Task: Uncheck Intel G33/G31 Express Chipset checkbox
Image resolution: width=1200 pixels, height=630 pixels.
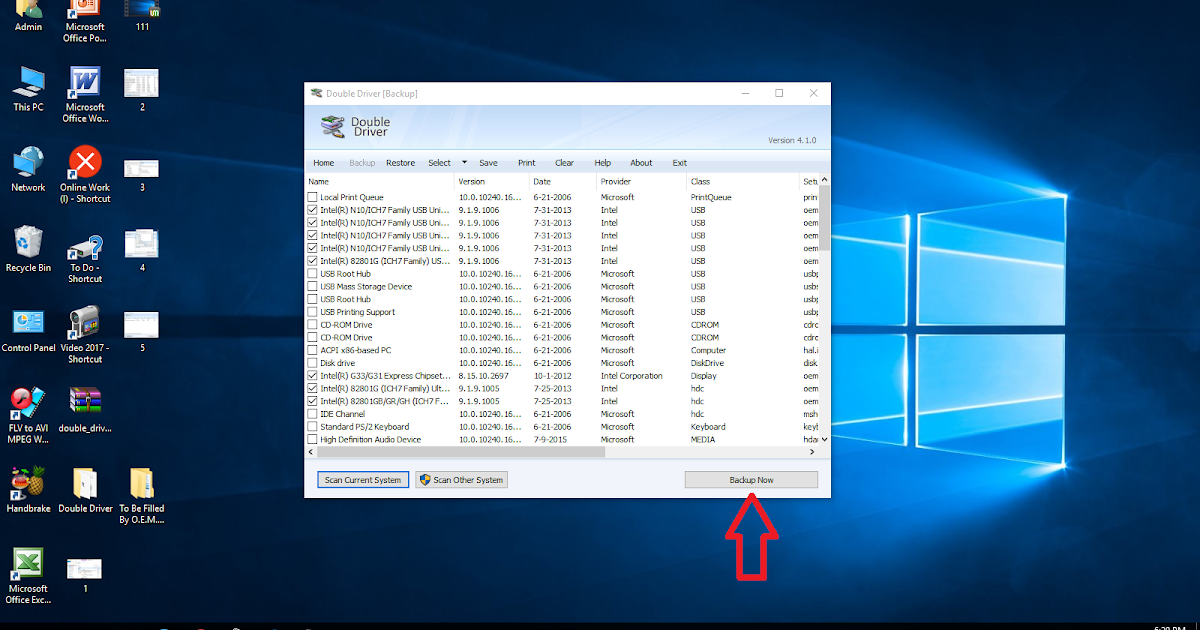Action: pos(313,376)
